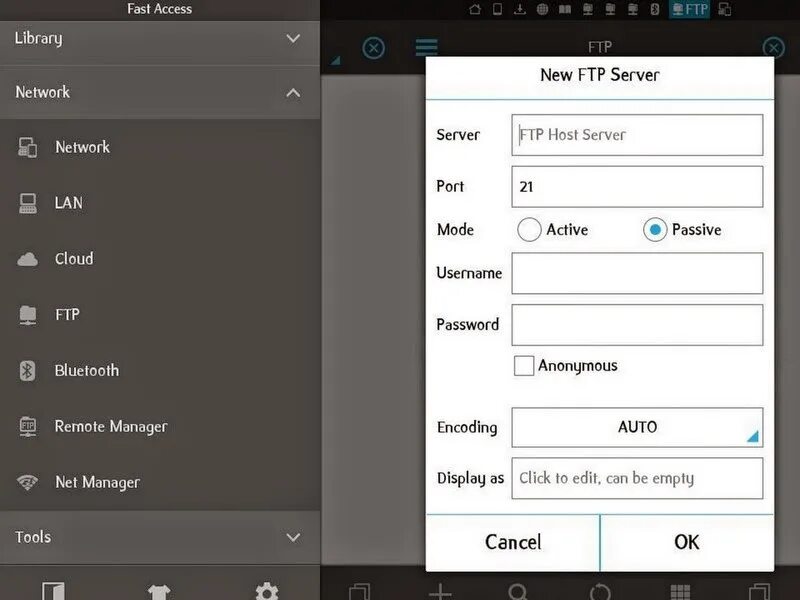The image size is (800, 600).
Task: Switch to the highlighted FTP tab
Action: pos(689,9)
